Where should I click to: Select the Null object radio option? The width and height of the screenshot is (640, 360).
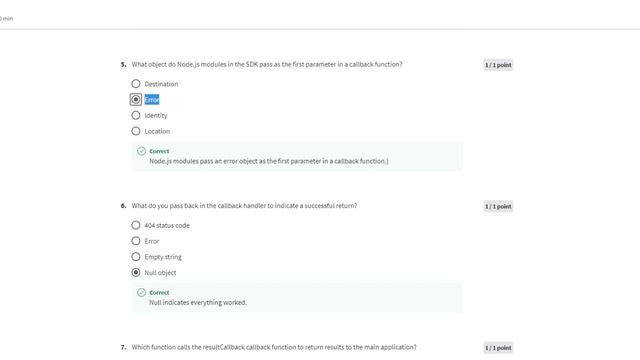(x=136, y=272)
